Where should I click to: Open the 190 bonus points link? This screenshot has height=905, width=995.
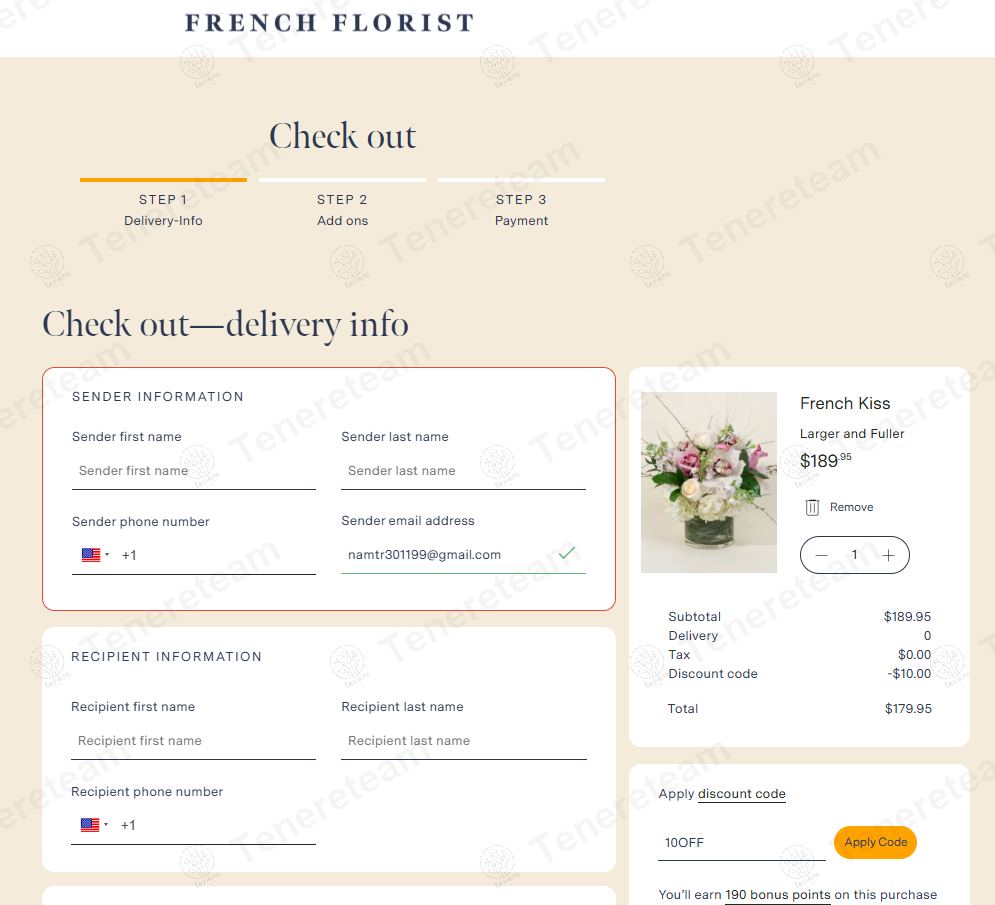777,895
